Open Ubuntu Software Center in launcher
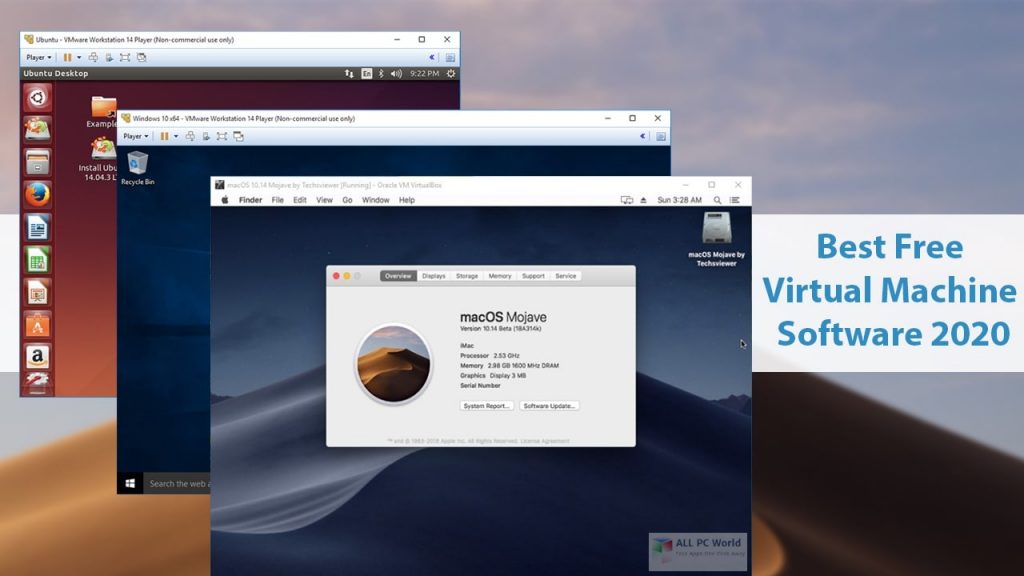 pyautogui.click(x=37, y=325)
